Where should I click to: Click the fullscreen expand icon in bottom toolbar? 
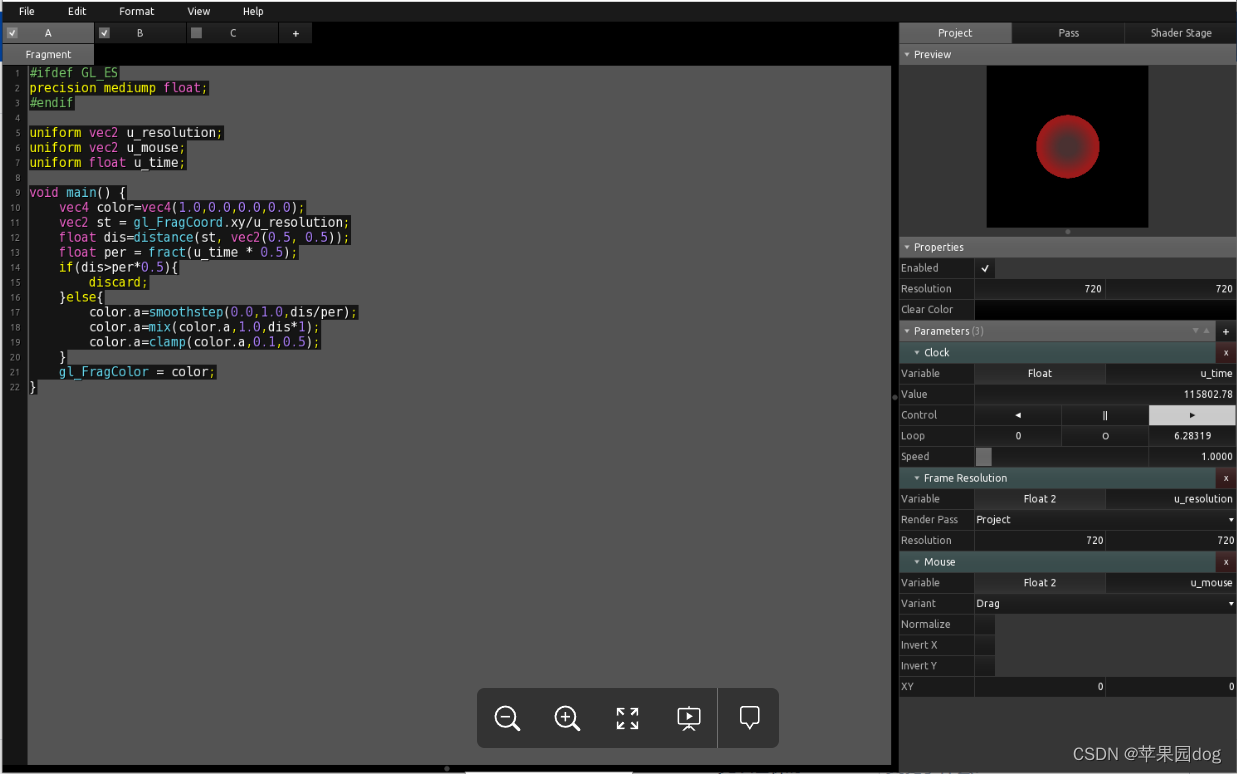tap(627, 718)
